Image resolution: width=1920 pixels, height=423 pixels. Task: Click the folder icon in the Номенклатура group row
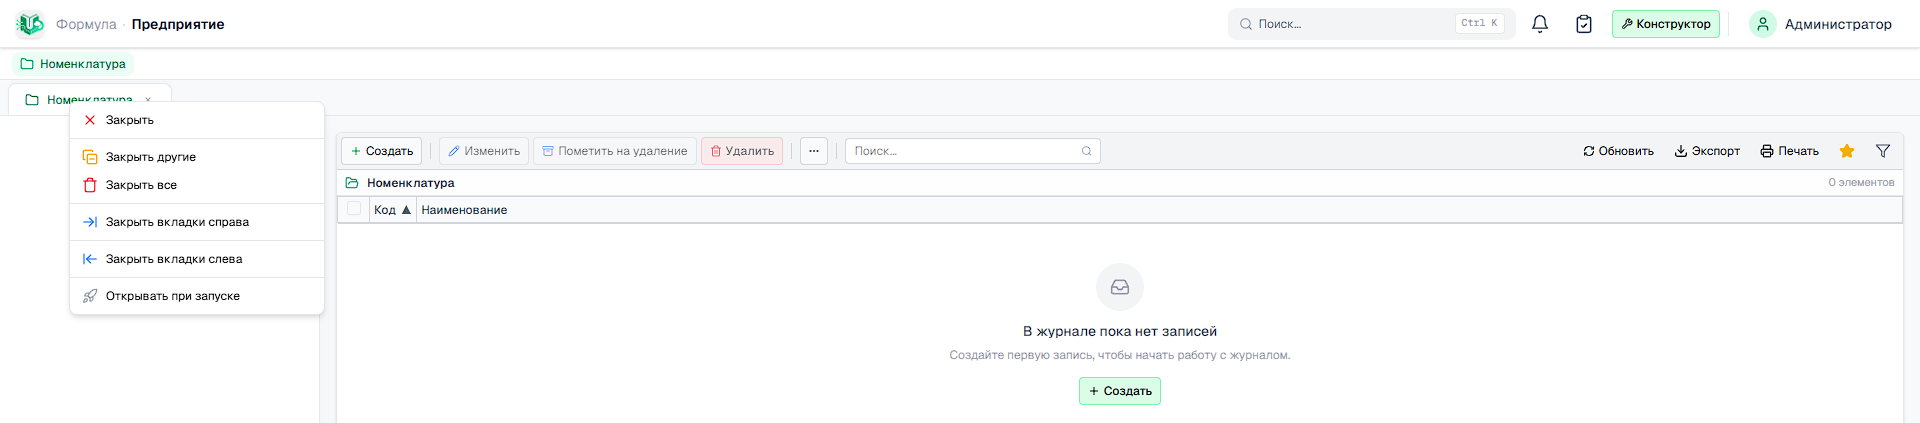(x=352, y=183)
